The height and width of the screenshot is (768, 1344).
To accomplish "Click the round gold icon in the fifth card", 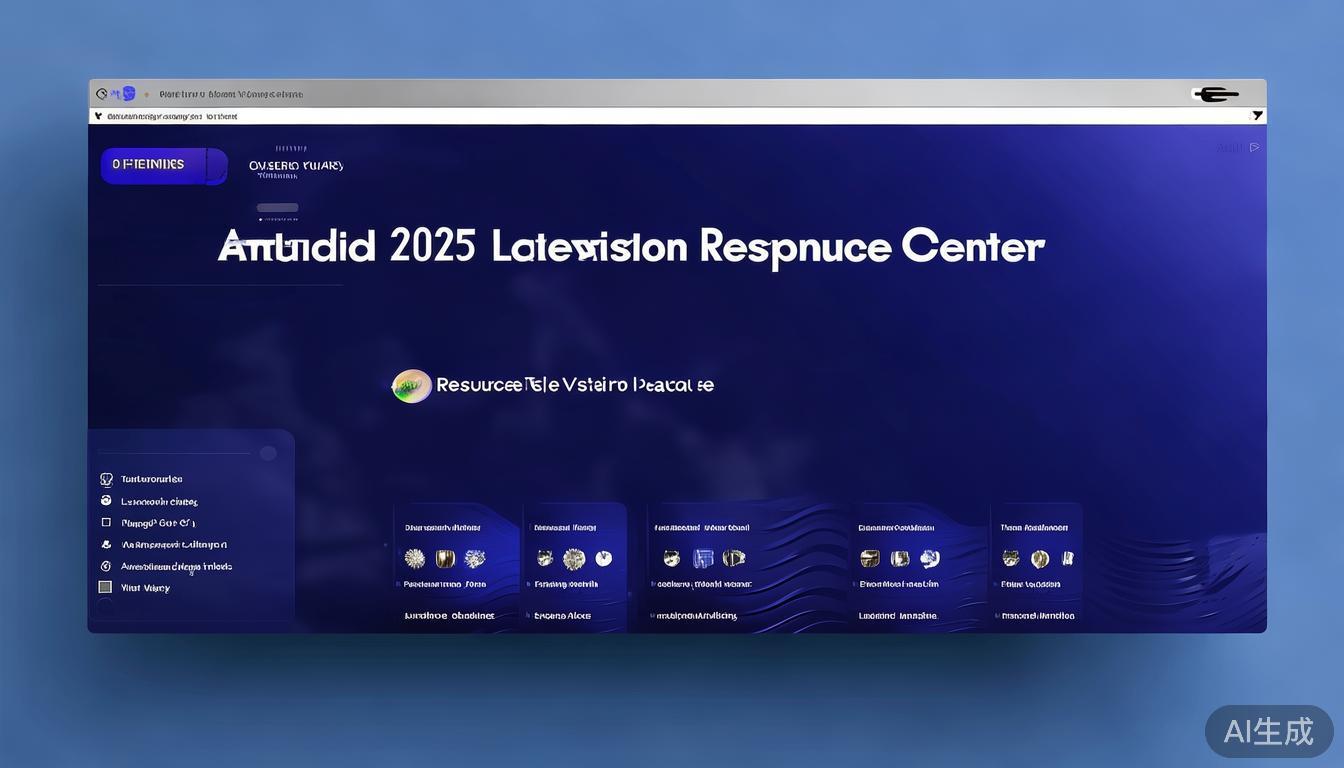I will pos(1040,559).
